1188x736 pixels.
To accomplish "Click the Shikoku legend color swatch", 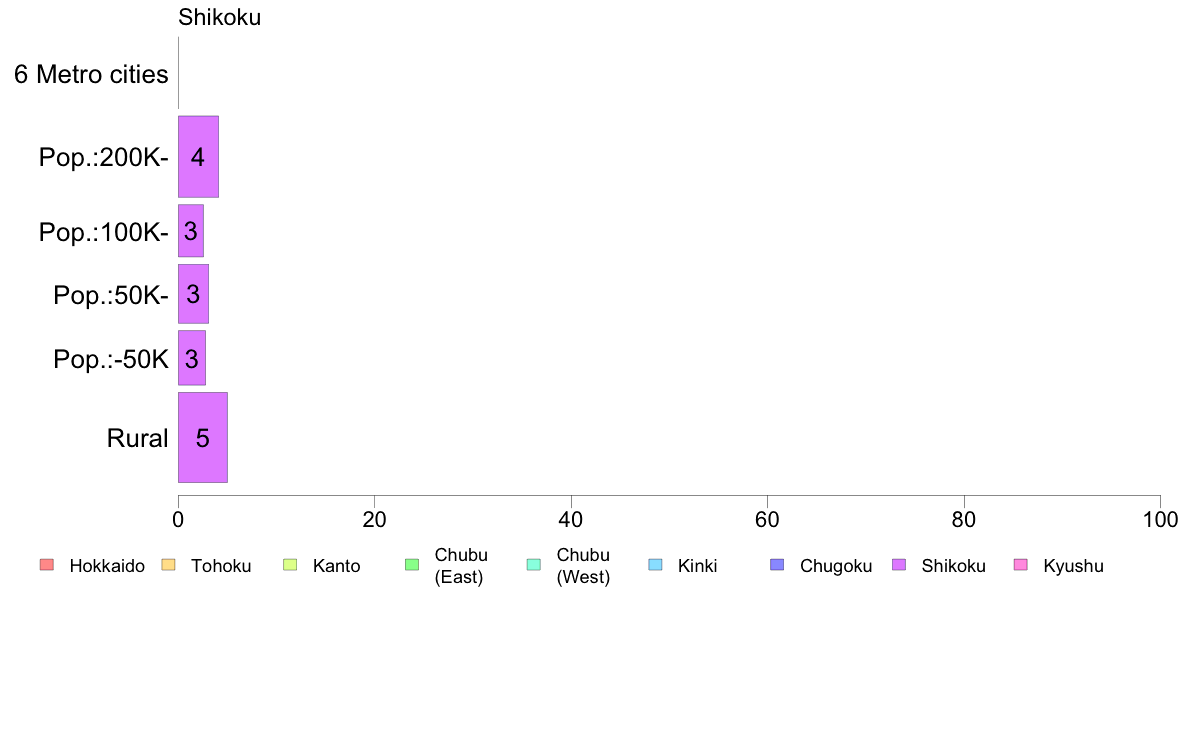I will point(899,565).
